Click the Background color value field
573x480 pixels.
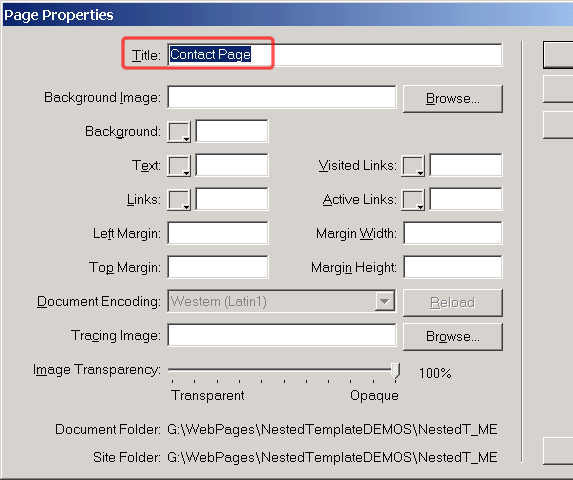pos(232,131)
